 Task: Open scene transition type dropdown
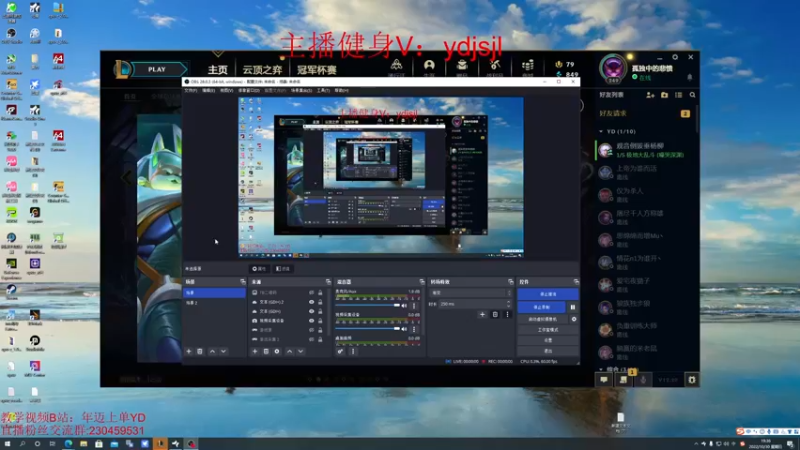pyautogui.click(x=470, y=293)
